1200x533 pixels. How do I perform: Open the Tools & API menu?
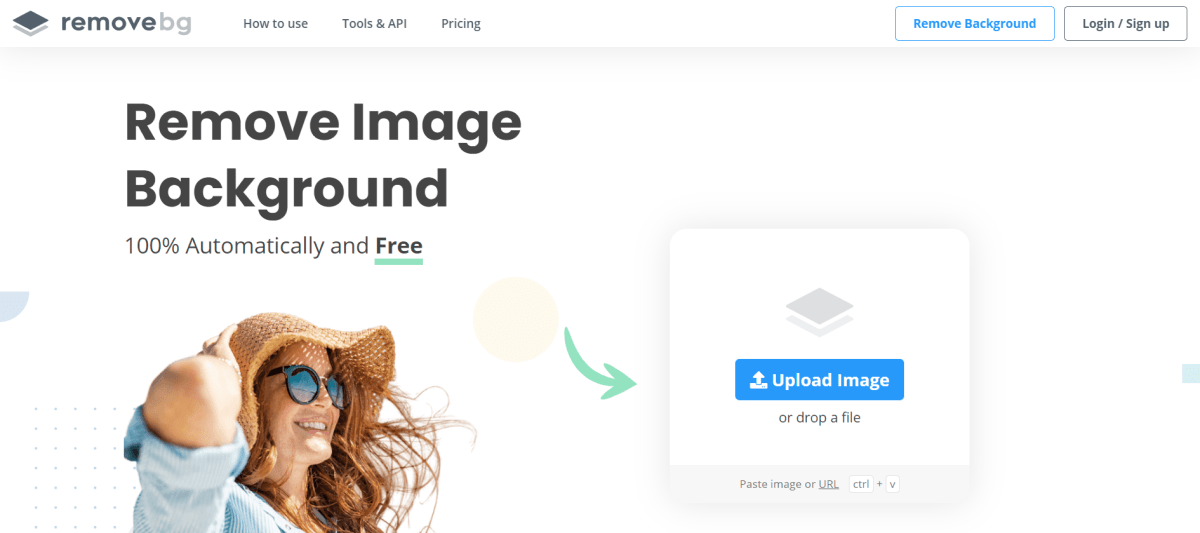(x=374, y=23)
